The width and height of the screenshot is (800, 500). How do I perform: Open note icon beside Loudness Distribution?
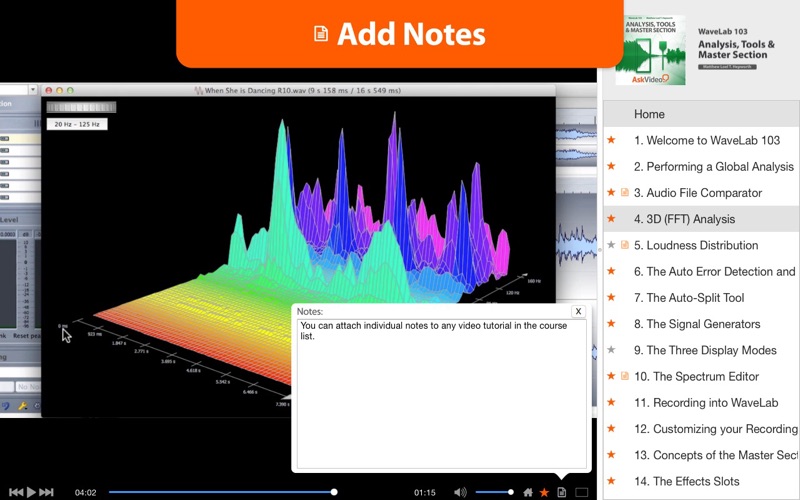[x=624, y=245]
